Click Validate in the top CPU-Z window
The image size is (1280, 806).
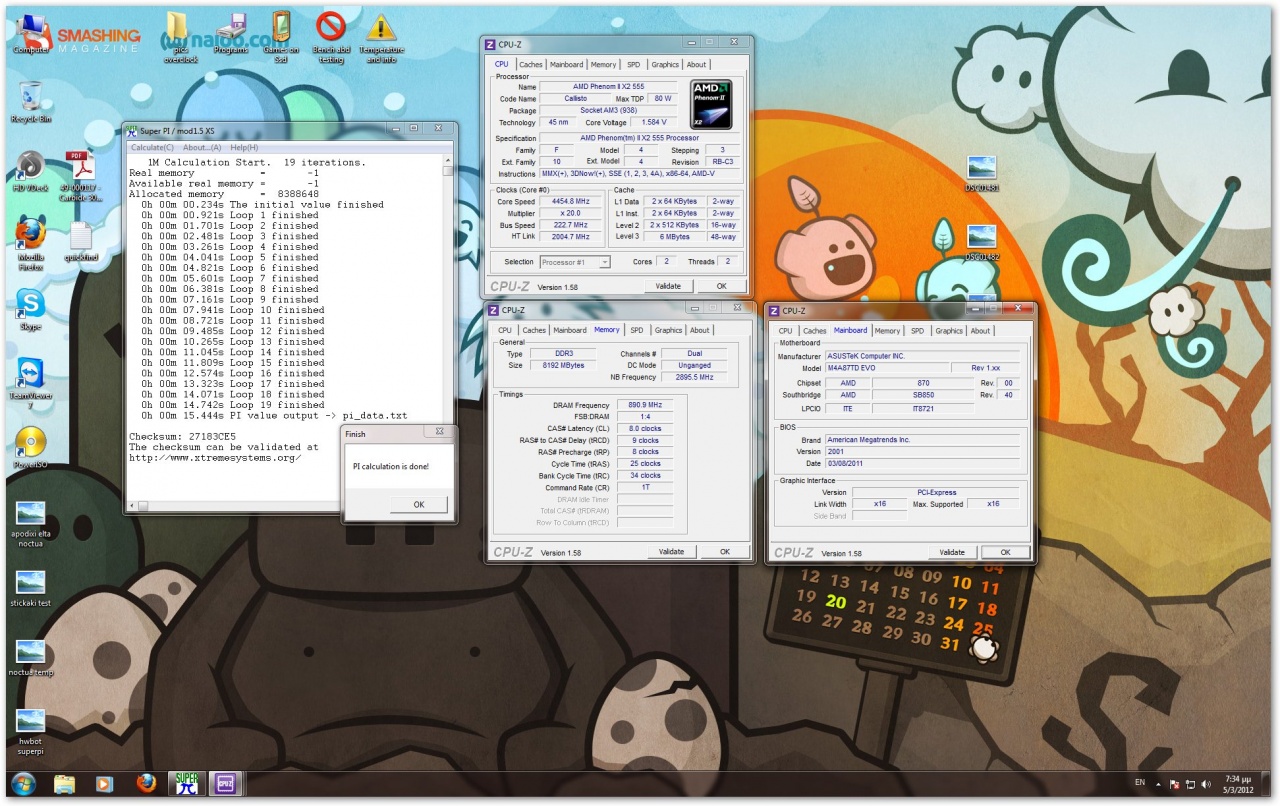pos(668,286)
